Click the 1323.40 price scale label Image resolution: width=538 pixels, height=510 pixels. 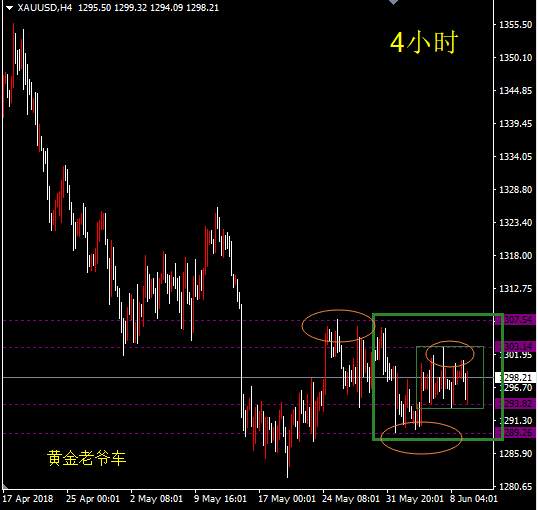click(515, 223)
